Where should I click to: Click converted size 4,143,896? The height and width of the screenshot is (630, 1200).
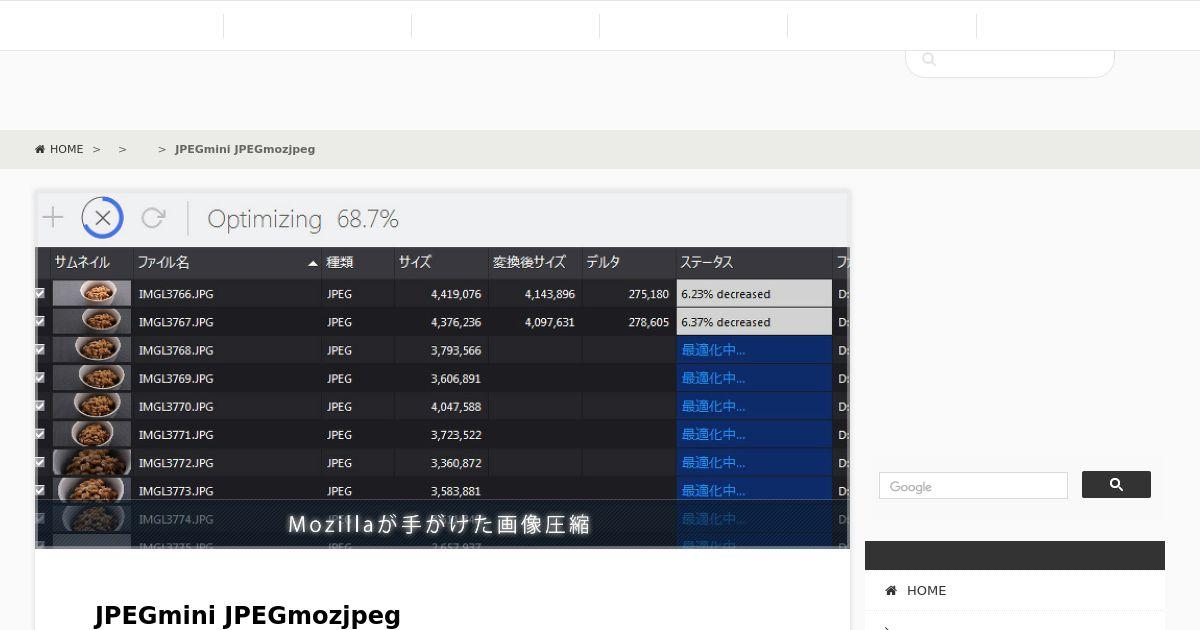click(x=550, y=294)
